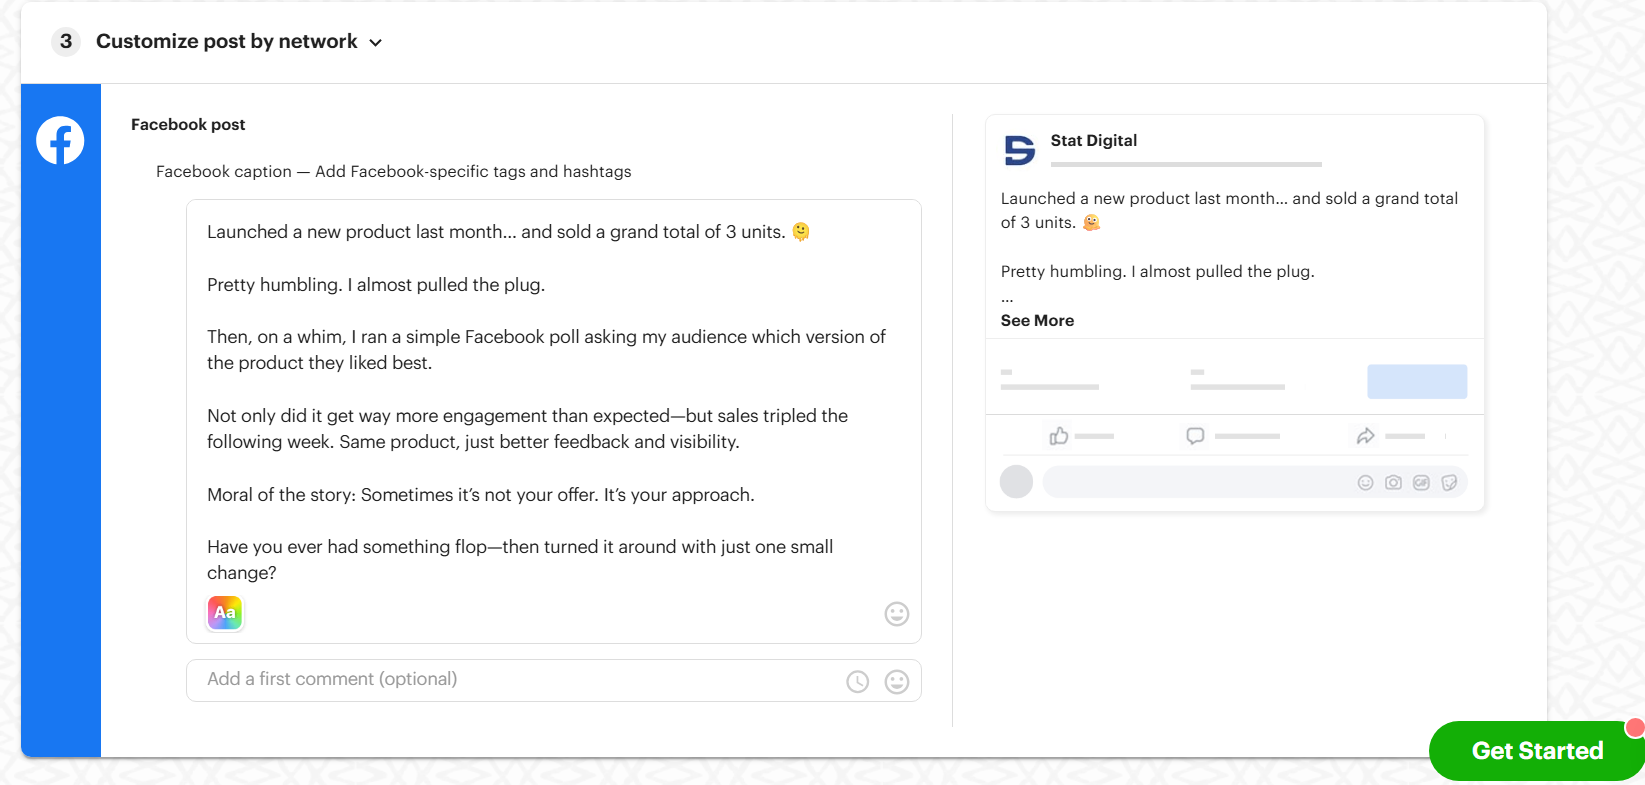Click the Facebook post heading
The image size is (1645, 785).
[x=188, y=125]
